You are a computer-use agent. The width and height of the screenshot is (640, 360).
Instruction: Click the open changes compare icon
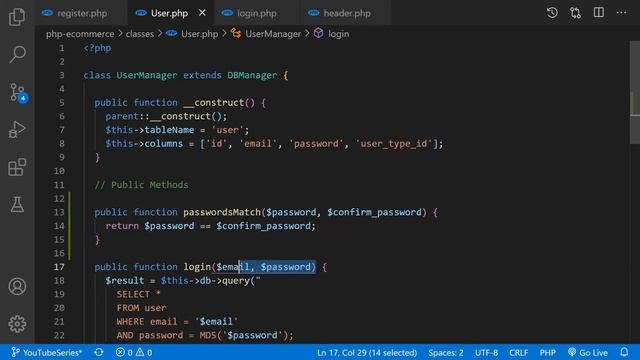(576, 13)
